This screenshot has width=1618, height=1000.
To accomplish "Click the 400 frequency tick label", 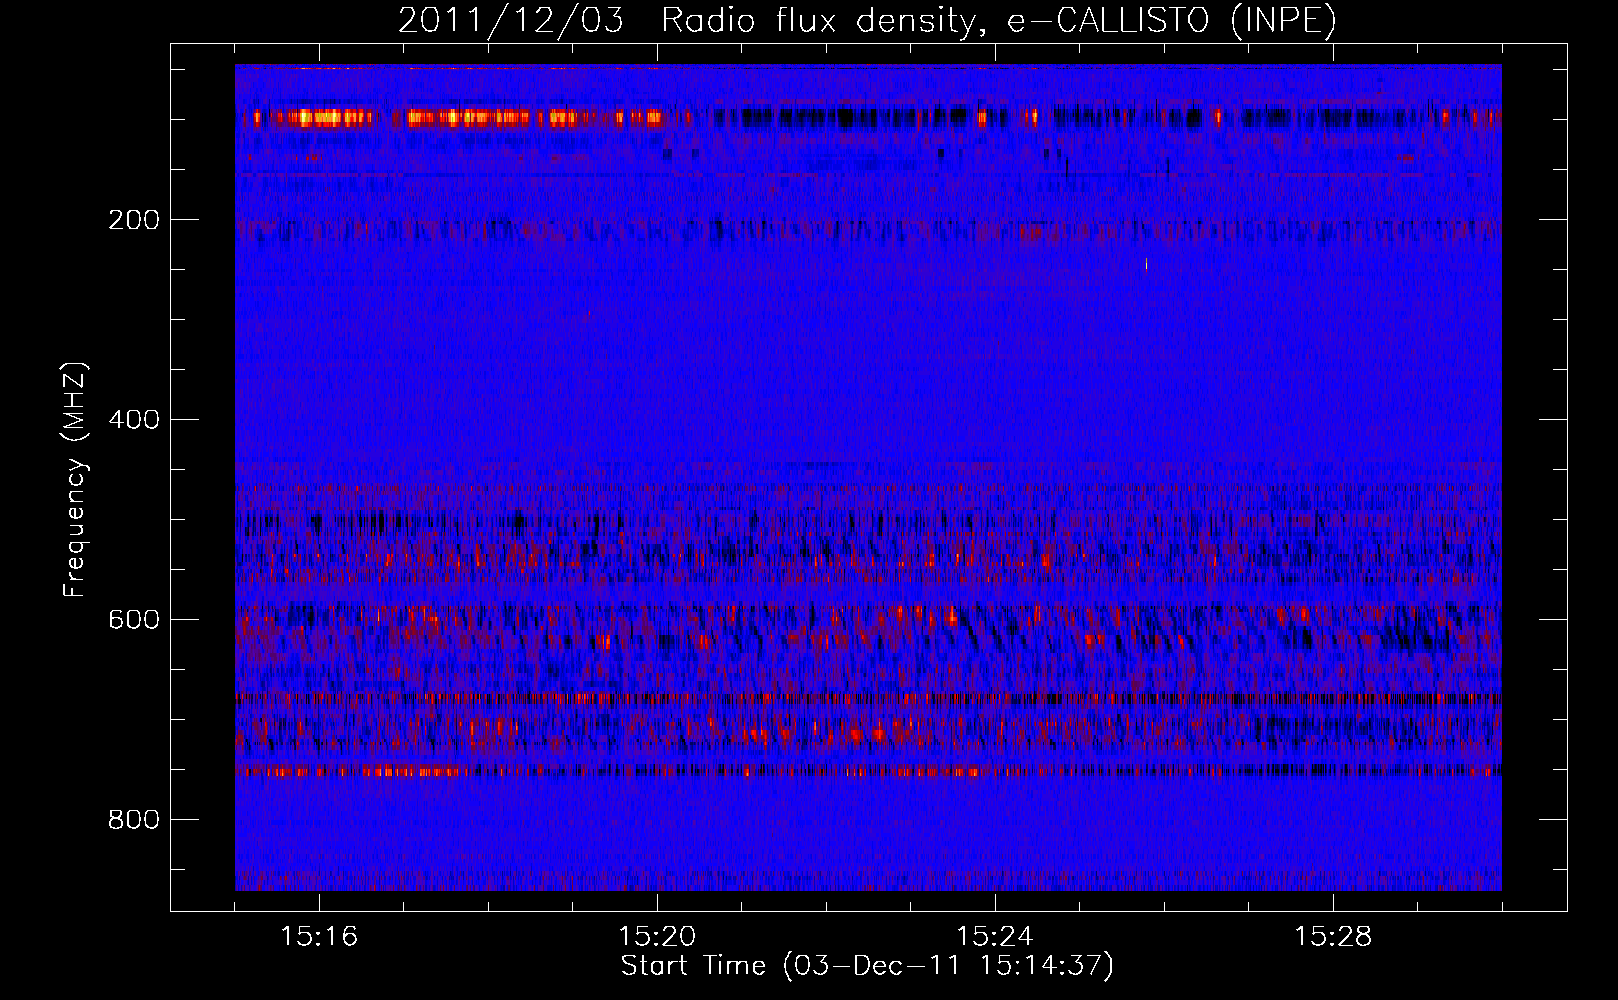I will coord(133,420).
